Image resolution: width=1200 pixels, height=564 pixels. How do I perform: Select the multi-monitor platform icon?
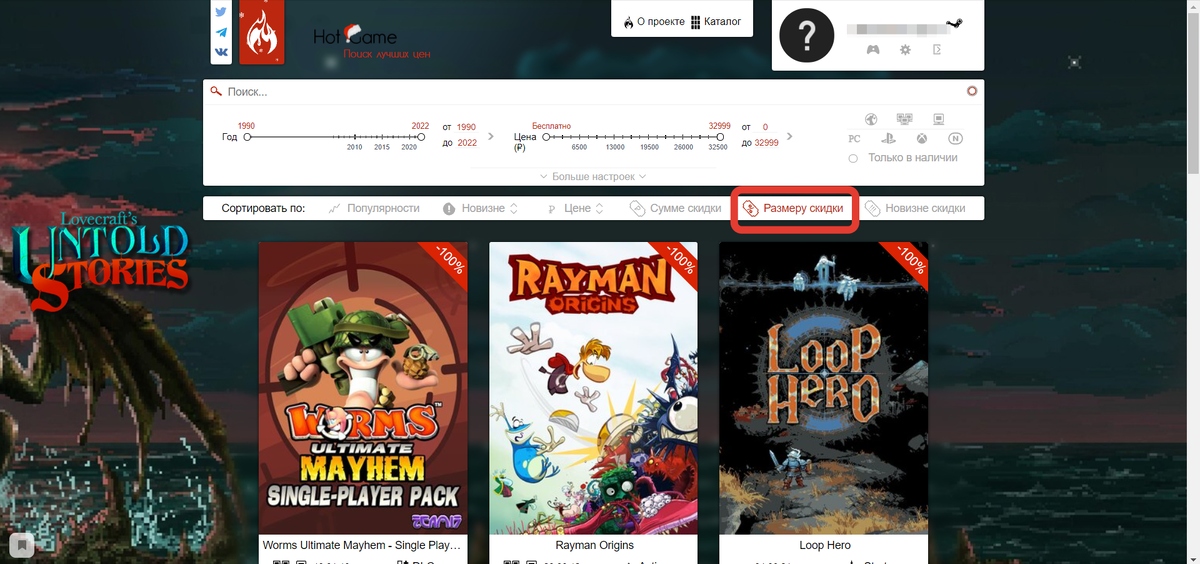pyautogui.click(x=904, y=119)
